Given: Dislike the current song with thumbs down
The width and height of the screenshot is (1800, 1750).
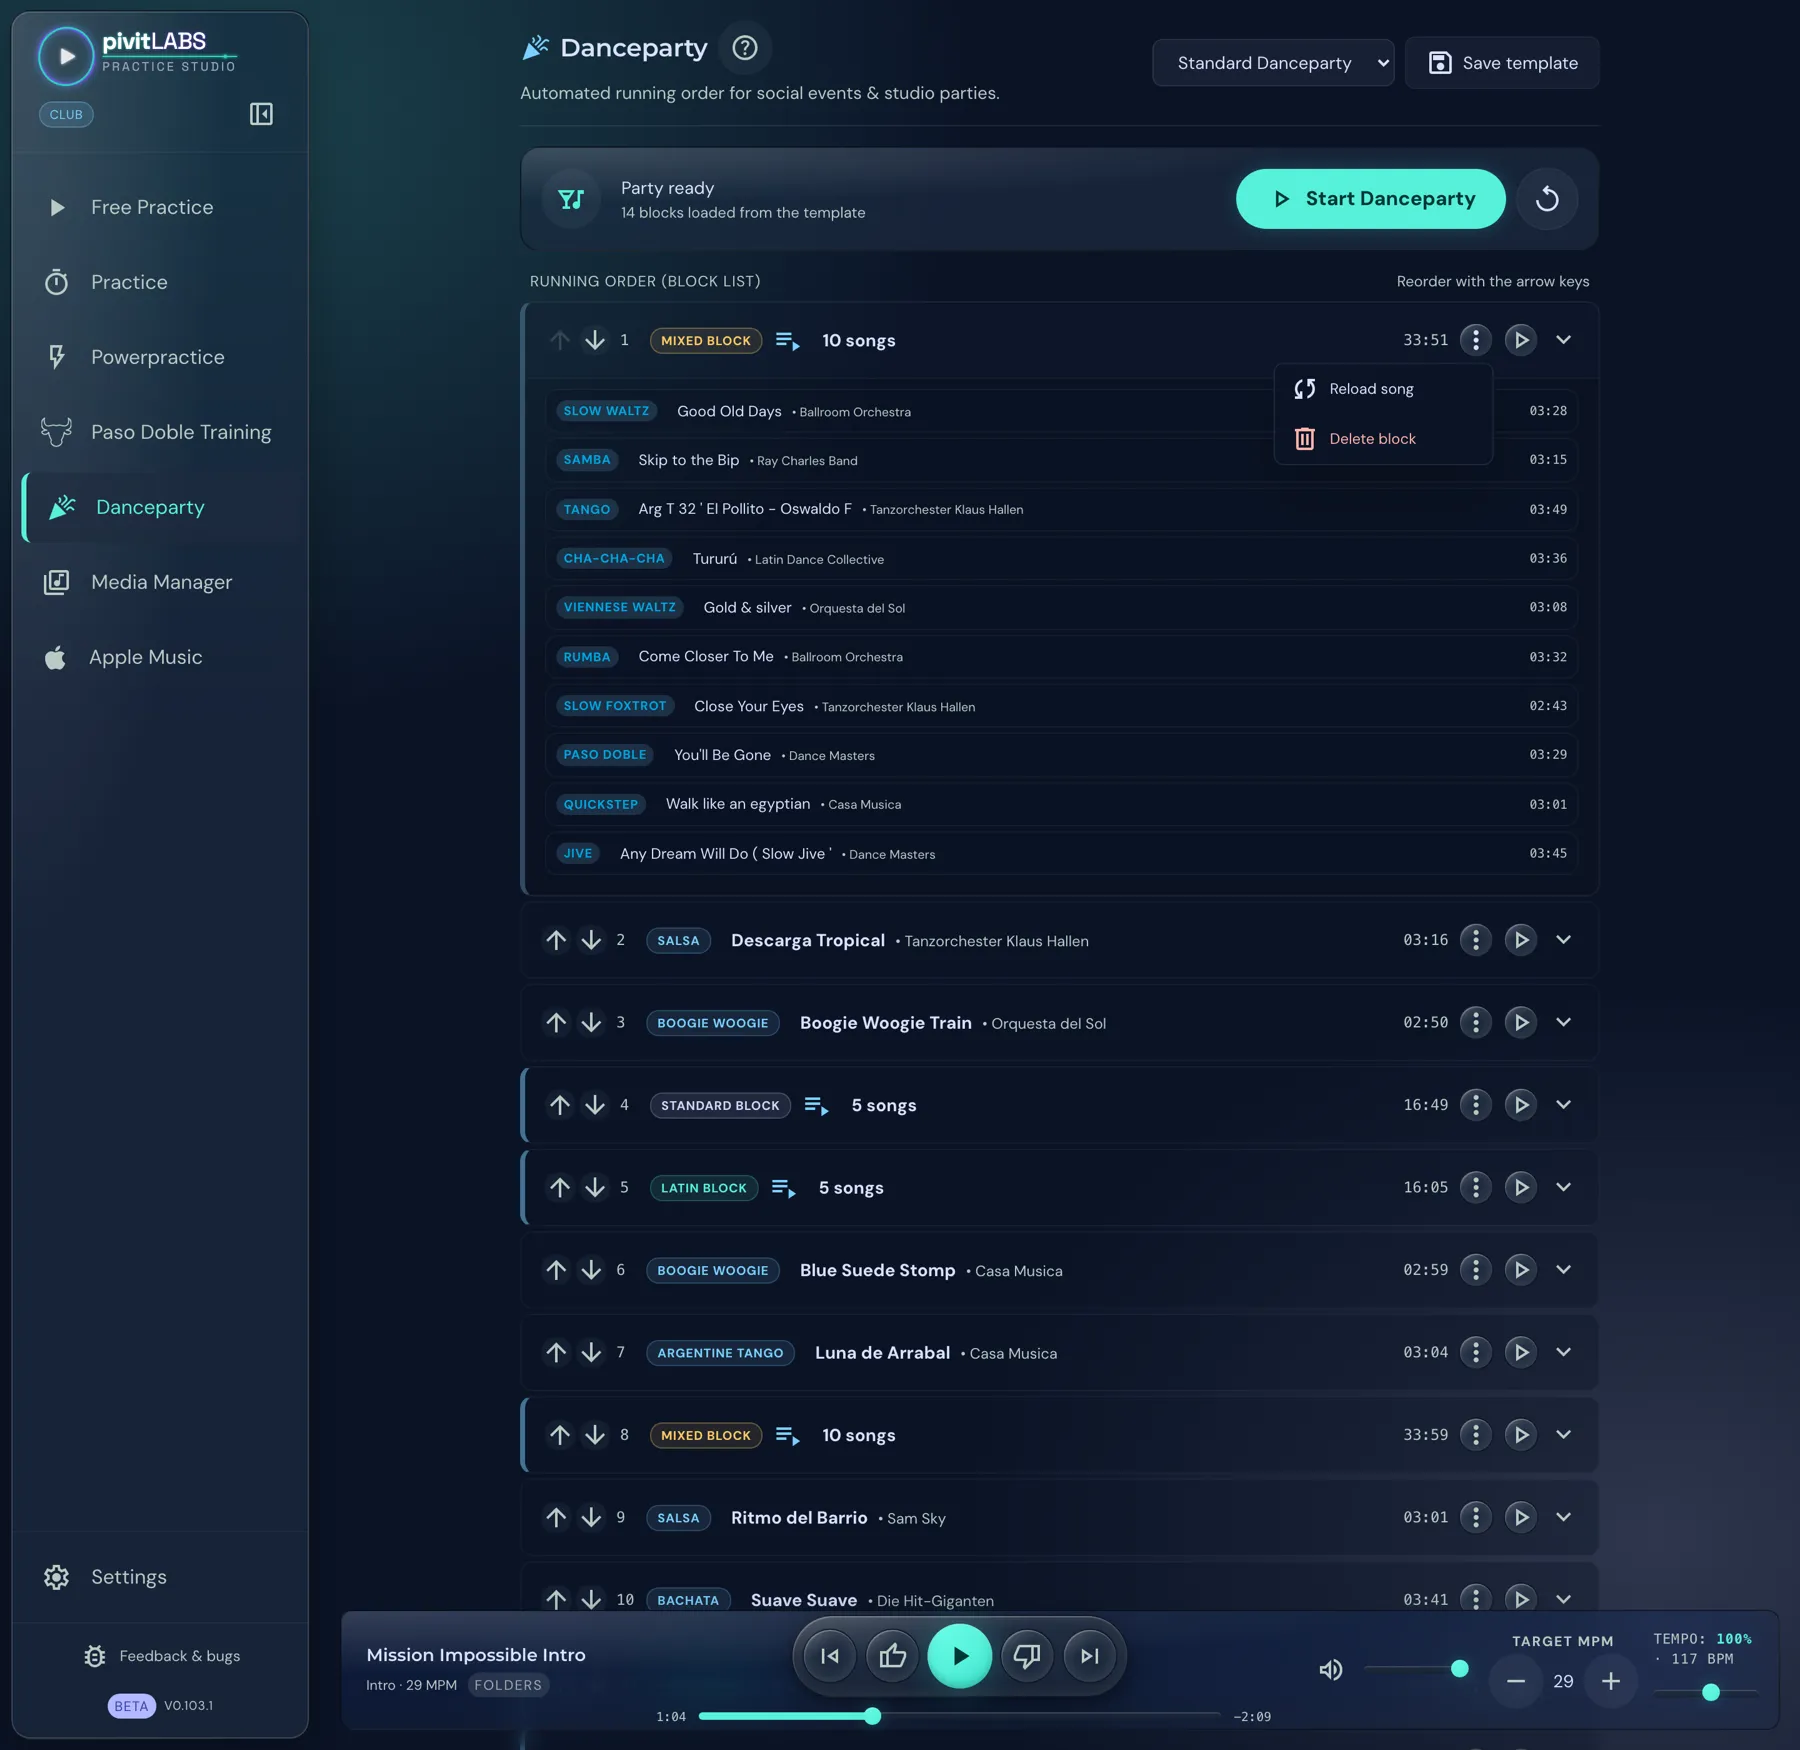Looking at the screenshot, I should 1027,1656.
